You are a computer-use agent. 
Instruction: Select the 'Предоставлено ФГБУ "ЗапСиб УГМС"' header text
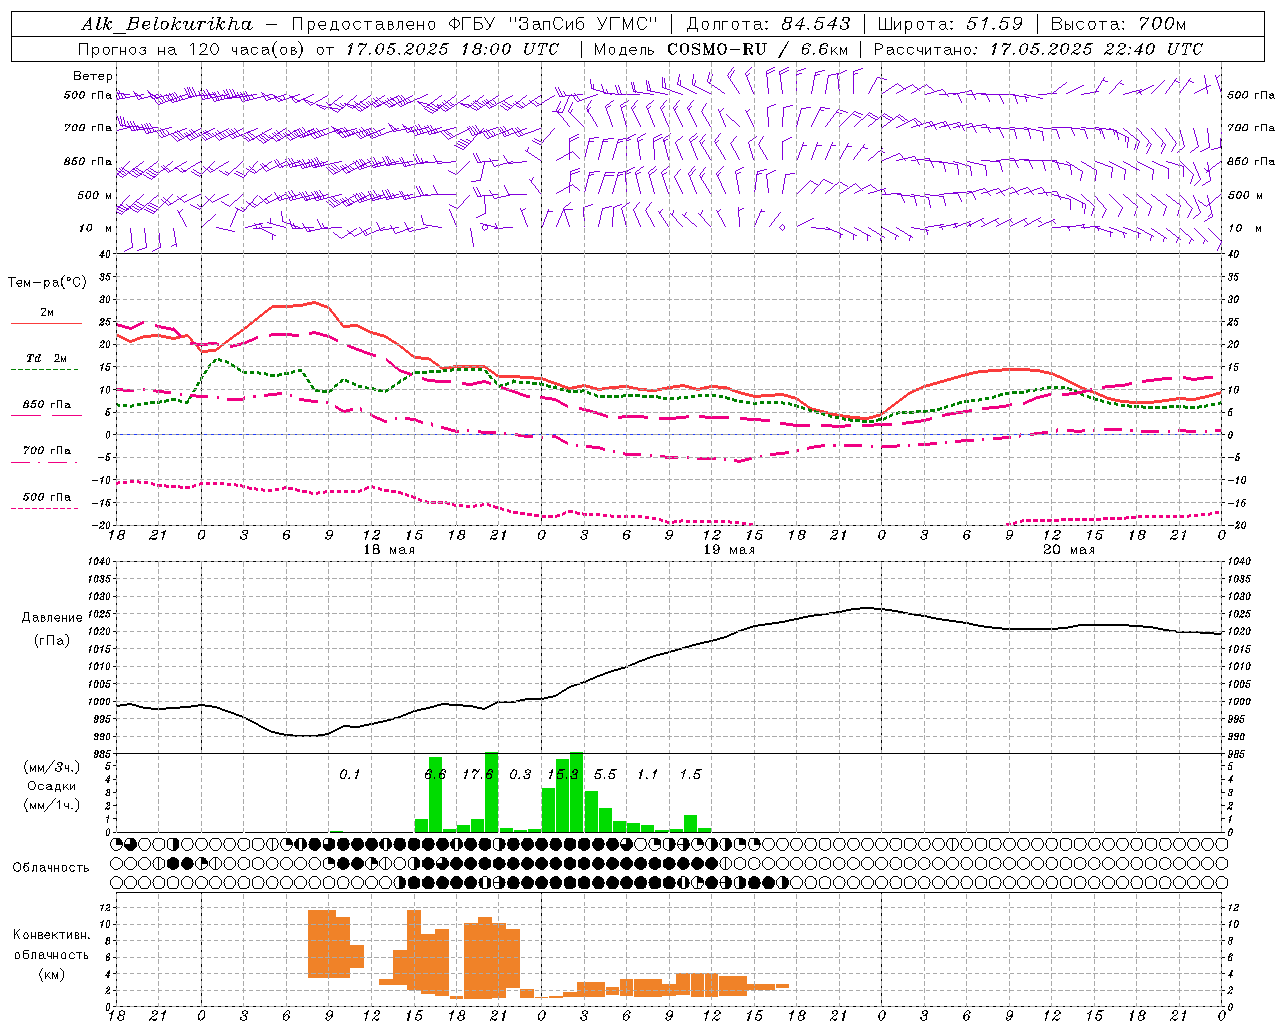click(475, 24)
